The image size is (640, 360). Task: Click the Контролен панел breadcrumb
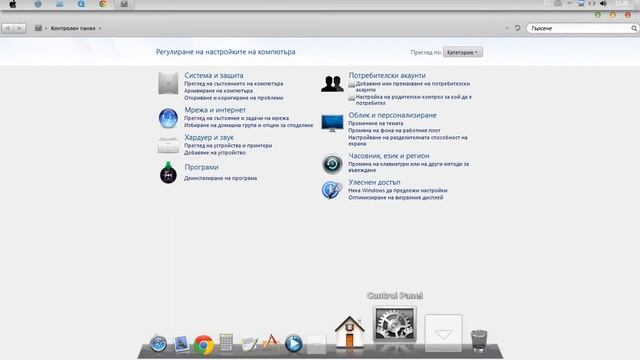click(x=73, y=29)
